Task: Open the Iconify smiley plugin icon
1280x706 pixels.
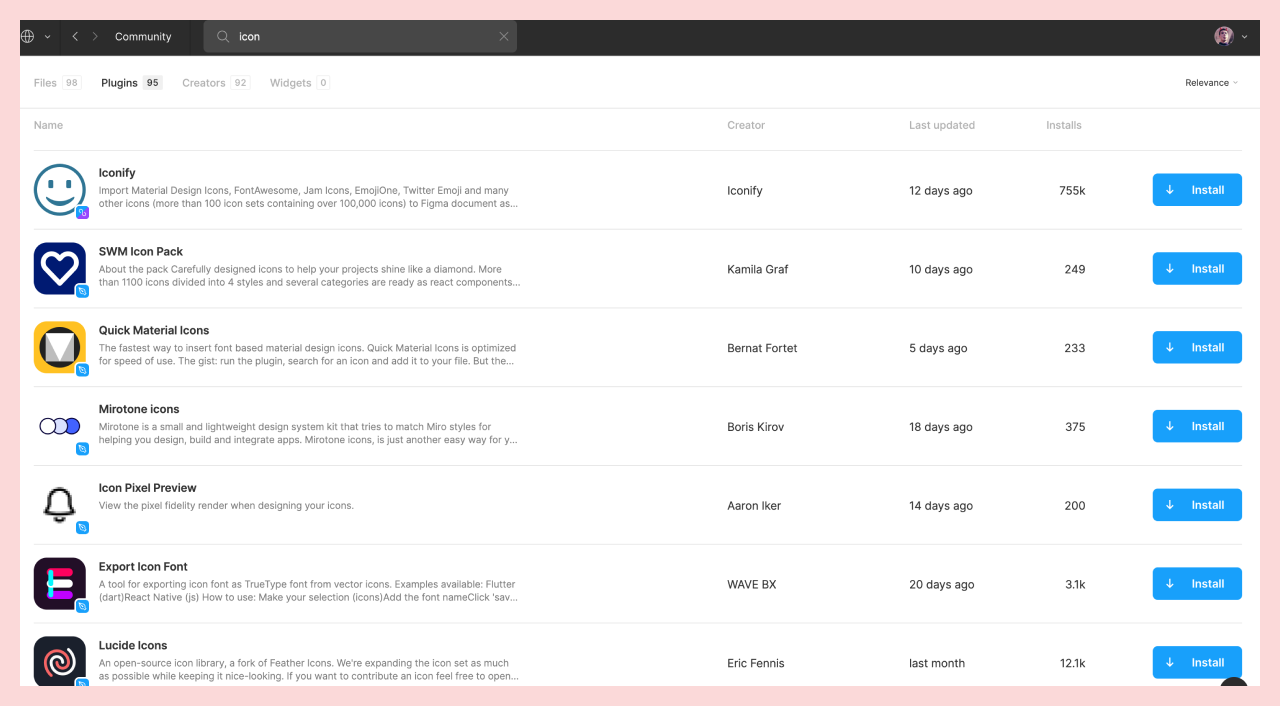Action: 60,190
